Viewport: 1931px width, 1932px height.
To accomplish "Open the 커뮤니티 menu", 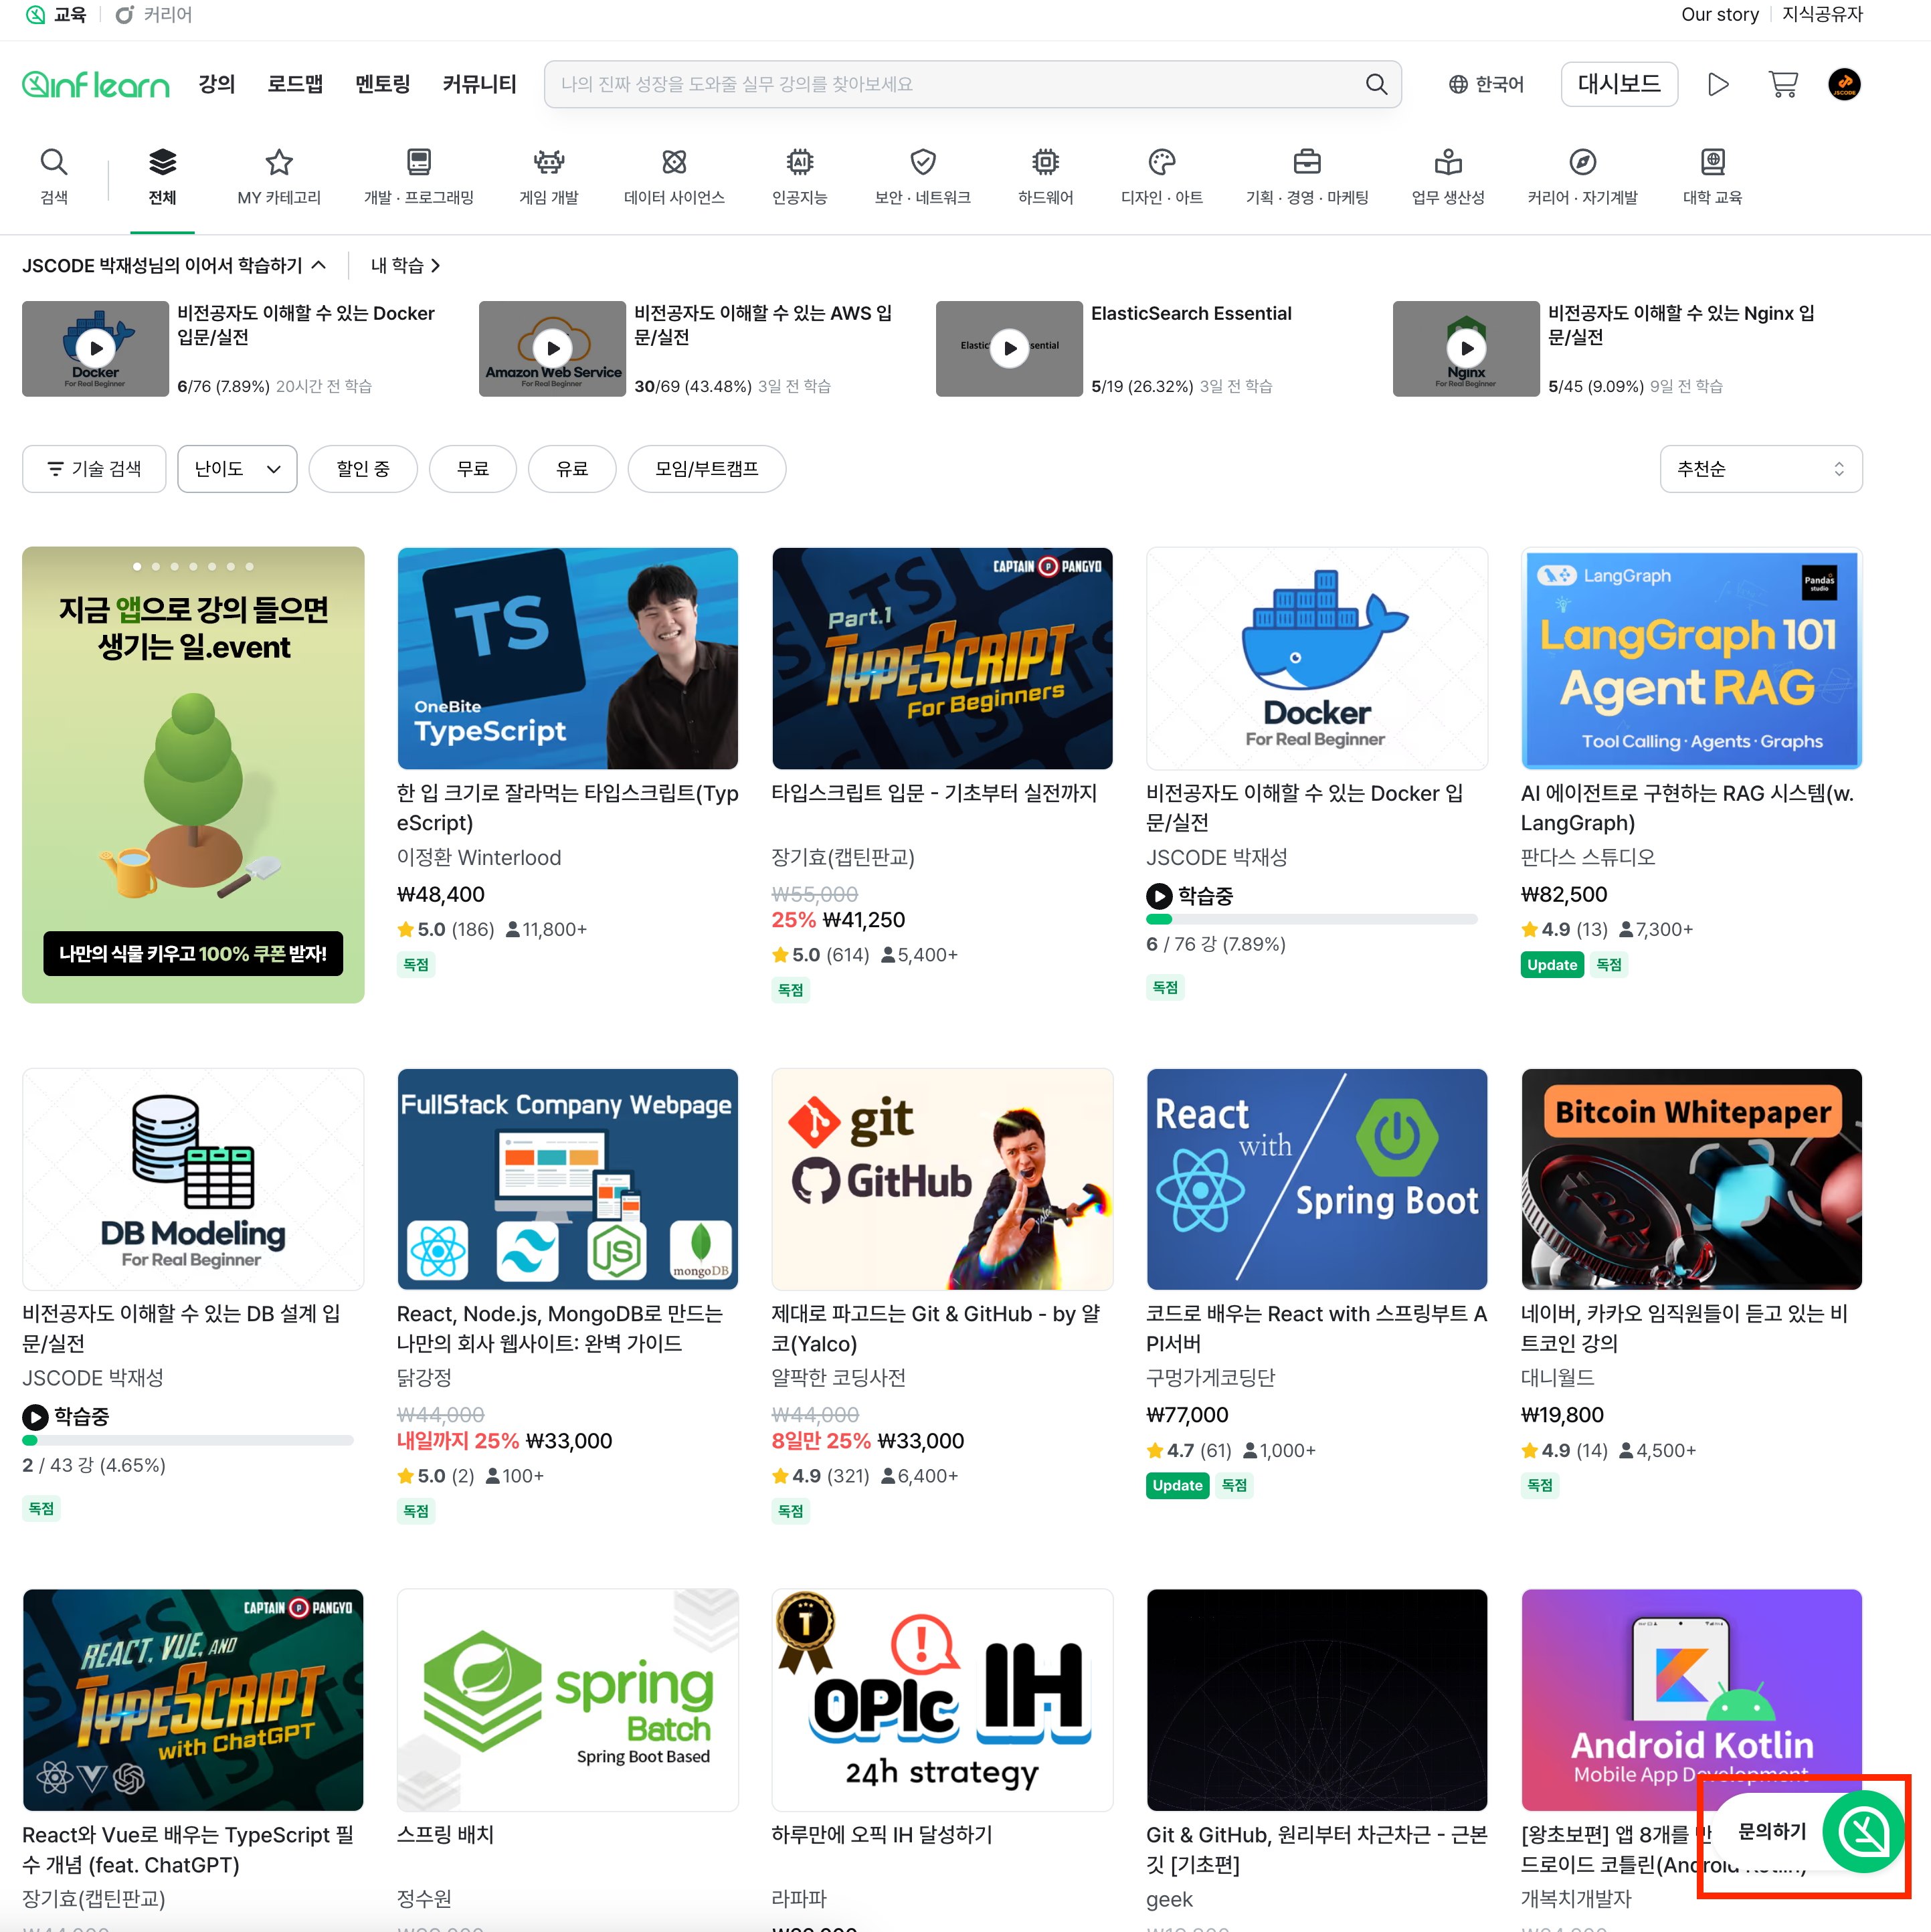I will click(x=479, y=84).
